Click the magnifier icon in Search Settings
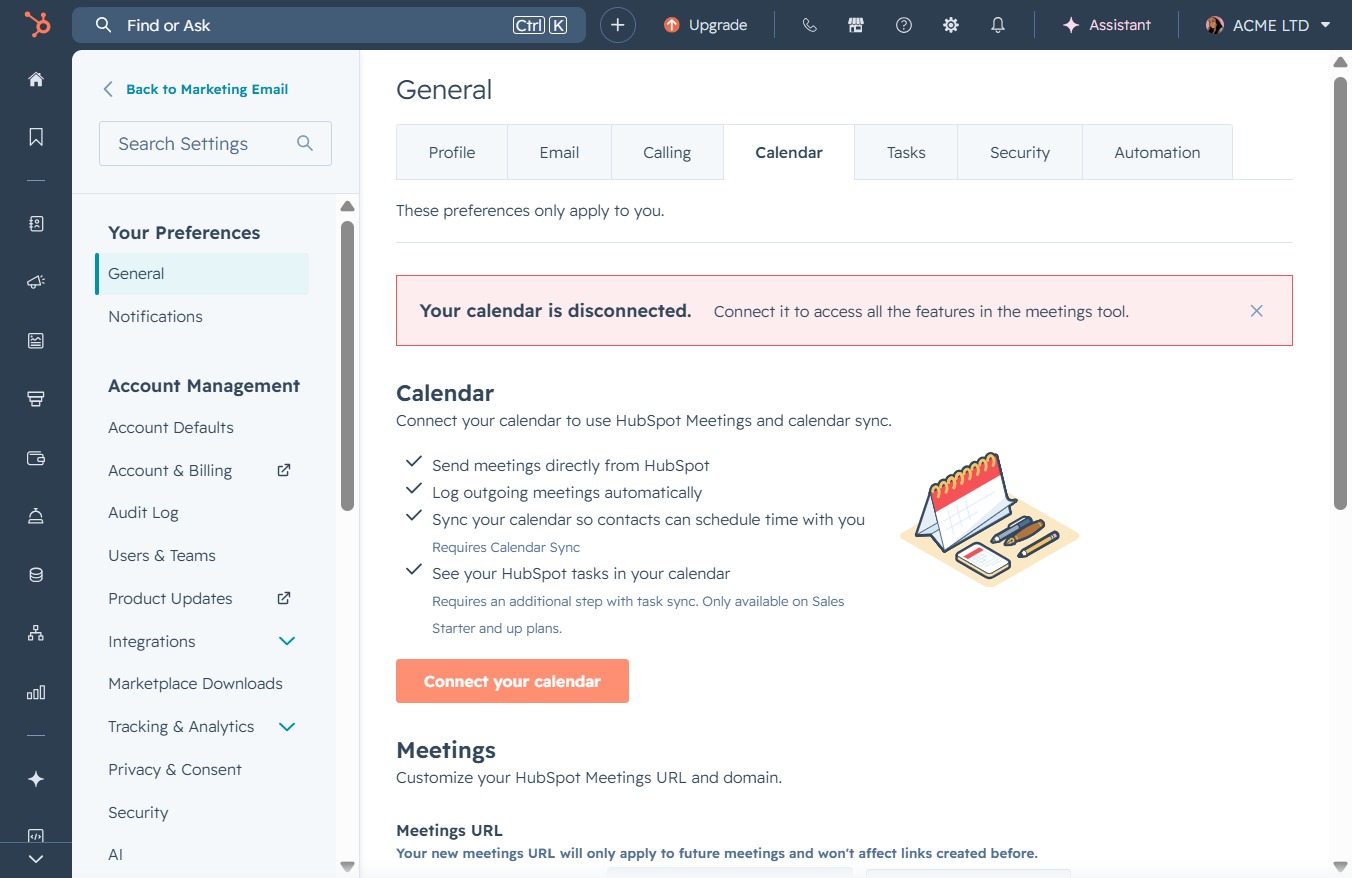 click(305, 143)
